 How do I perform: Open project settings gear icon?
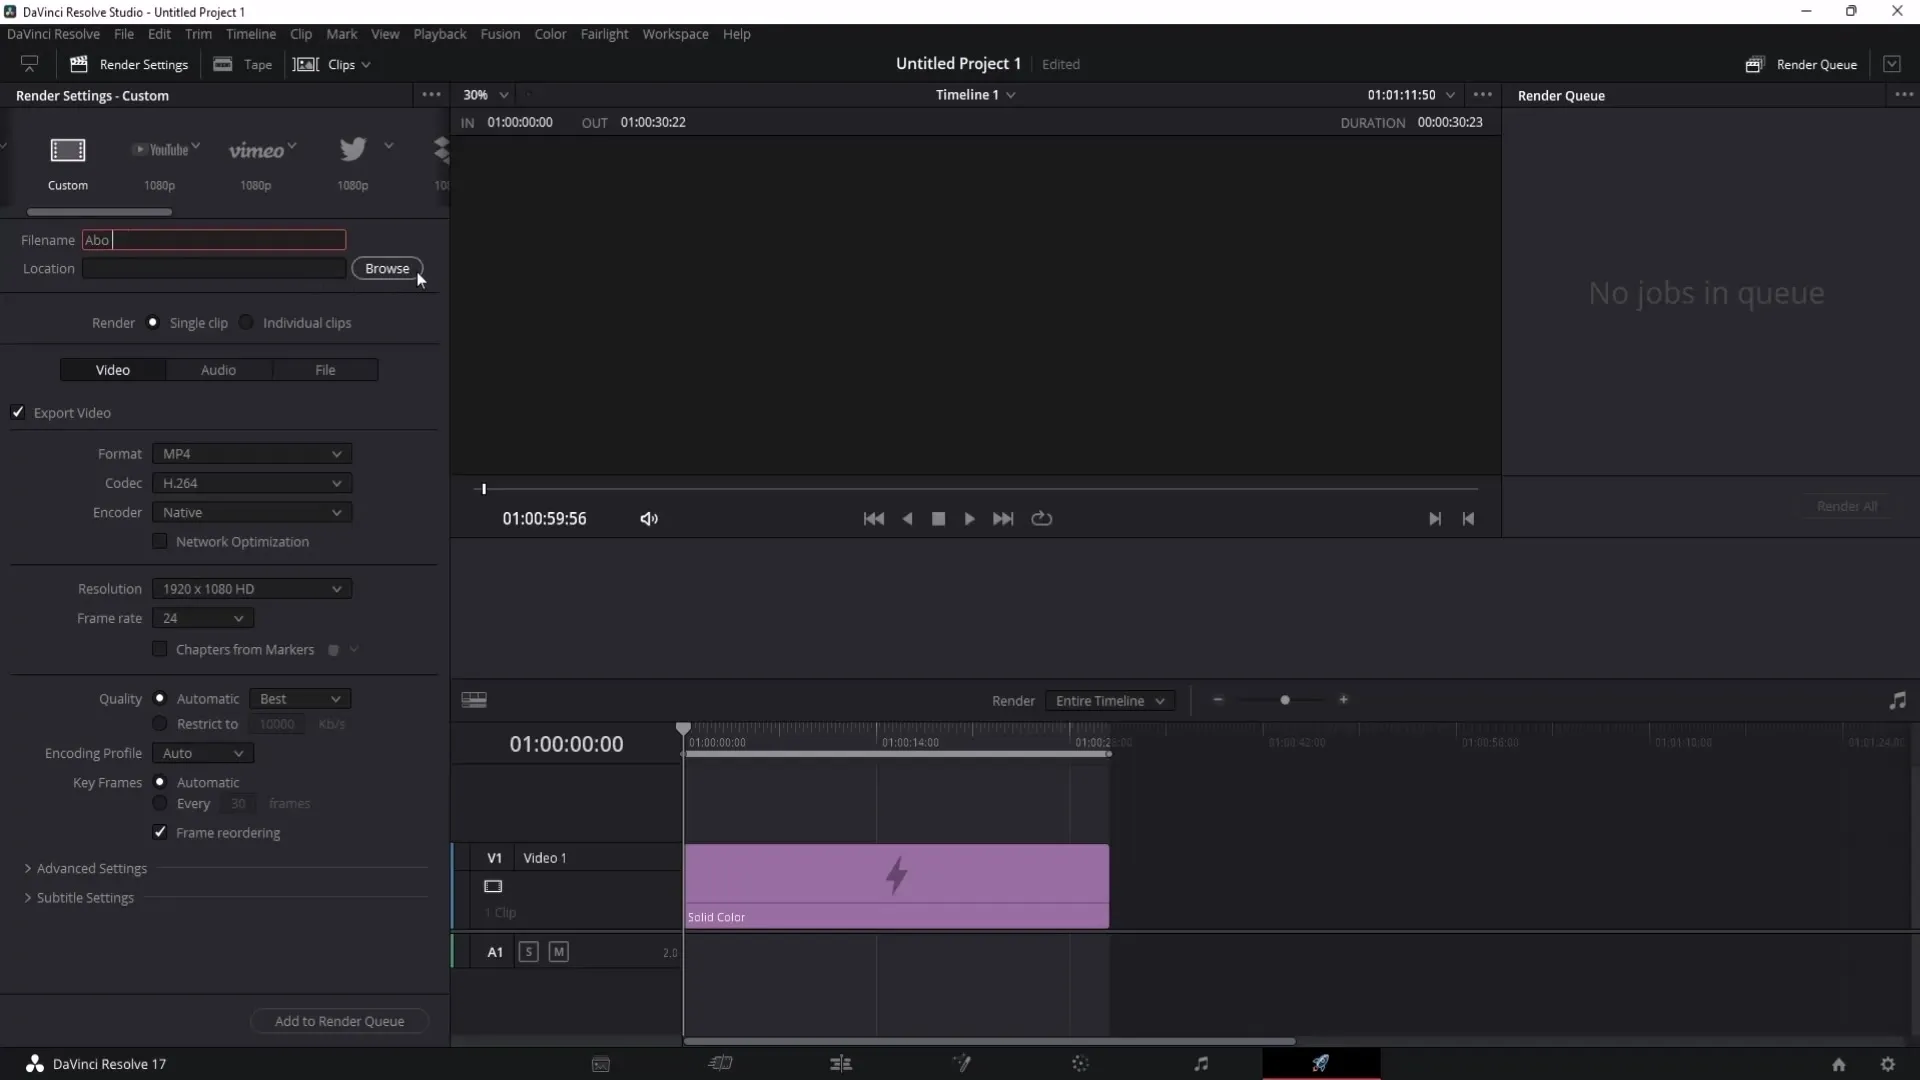[1887, 1064]
